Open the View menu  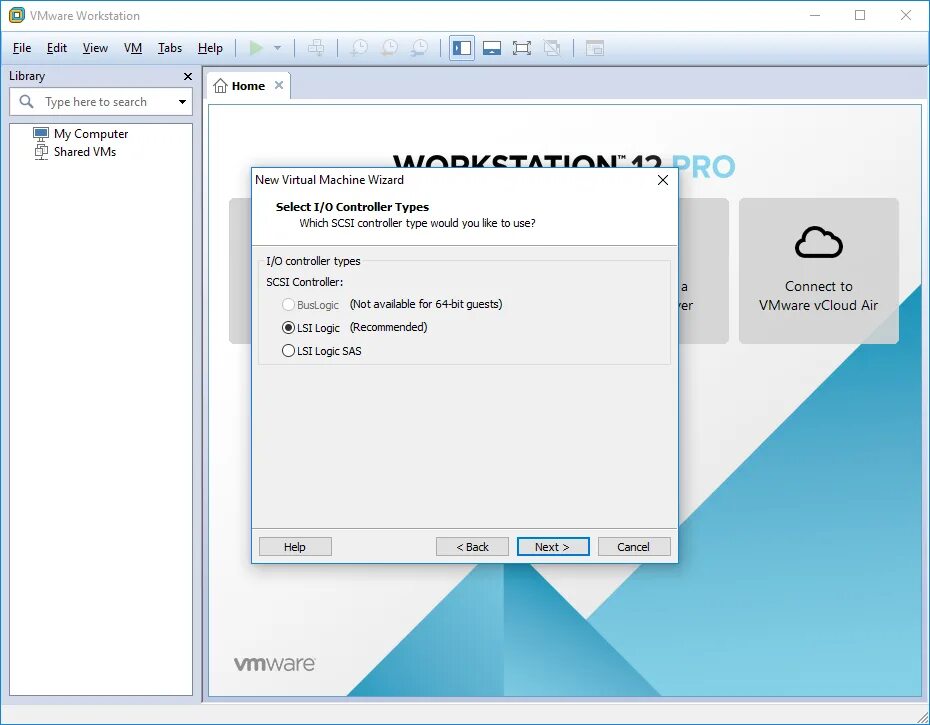(x=95, y=48)
